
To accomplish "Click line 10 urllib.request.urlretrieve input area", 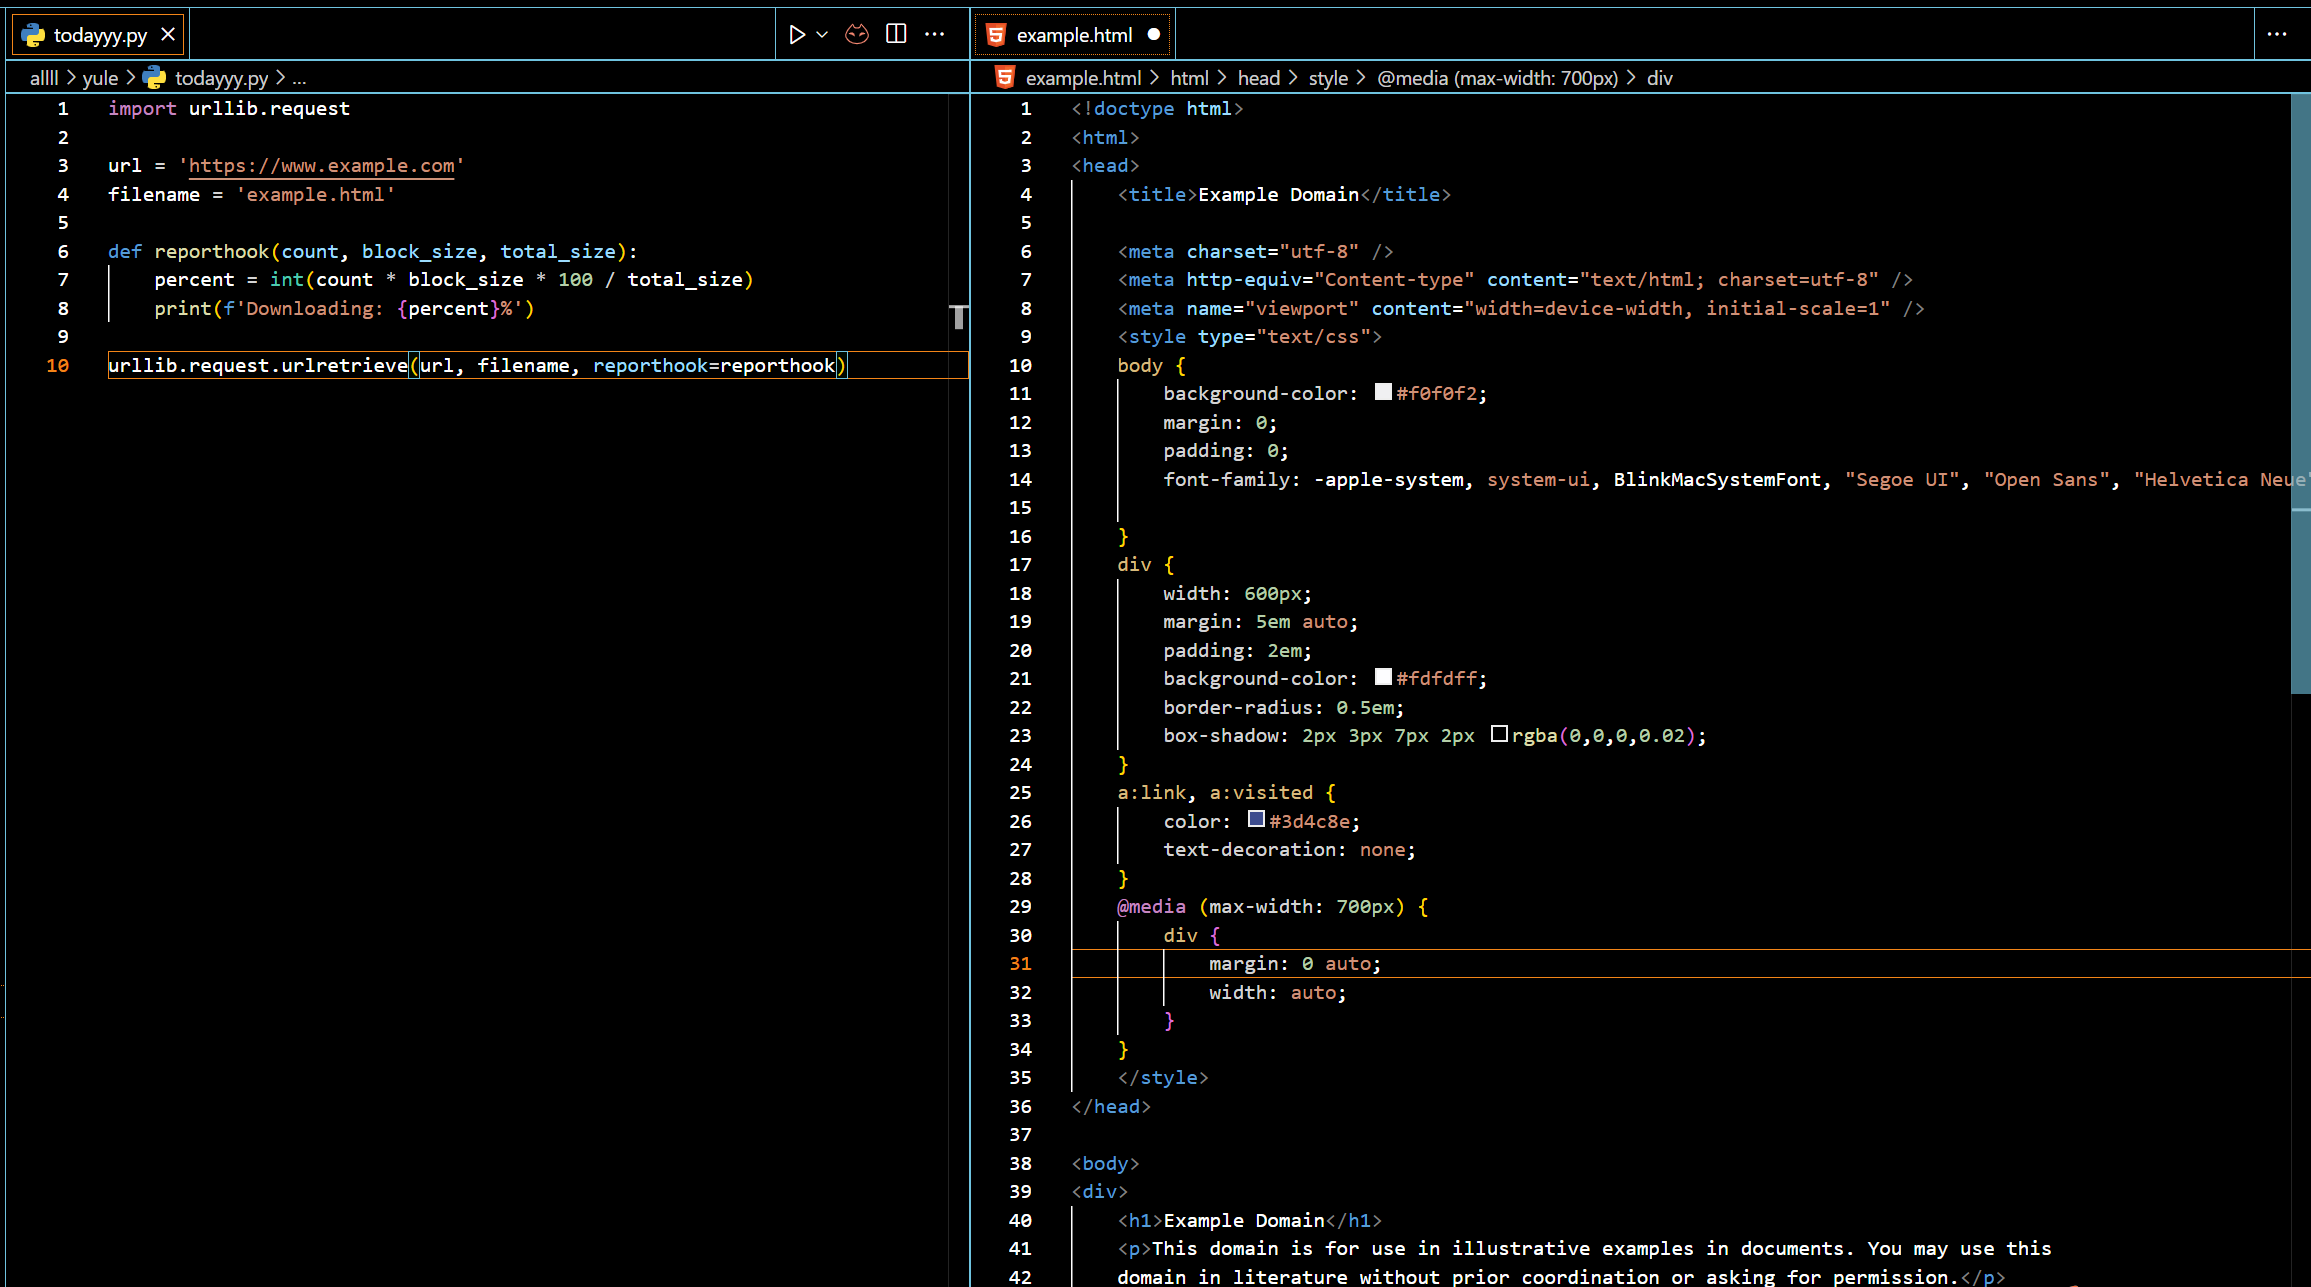I will coord(476,365).
